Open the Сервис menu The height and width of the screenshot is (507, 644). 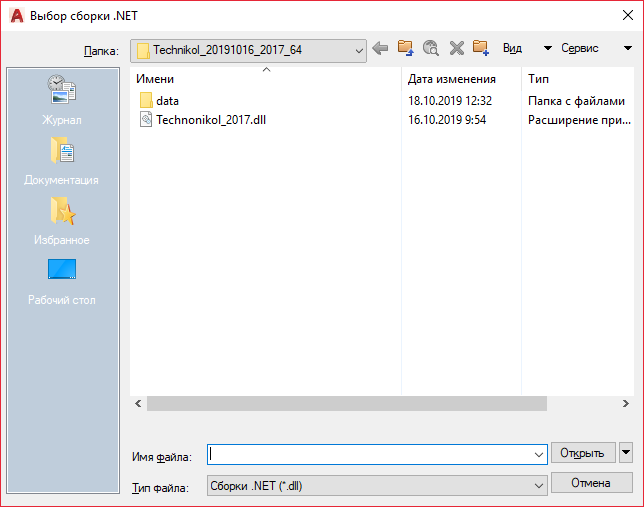point(580,48)
